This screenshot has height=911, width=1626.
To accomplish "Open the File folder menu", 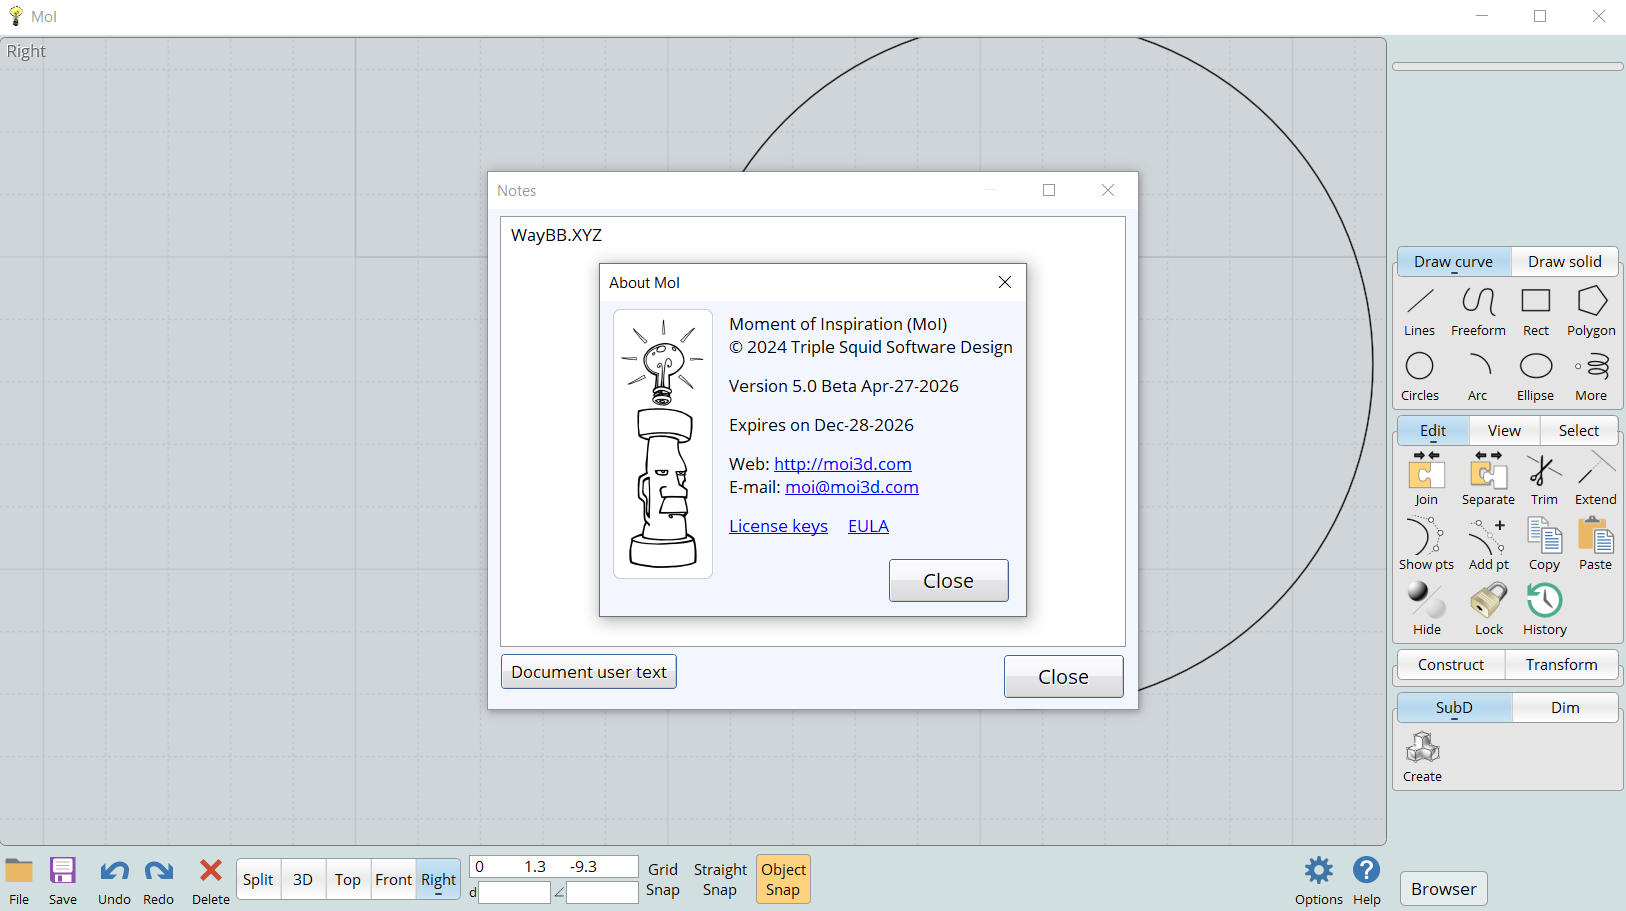I will (19, 880).
